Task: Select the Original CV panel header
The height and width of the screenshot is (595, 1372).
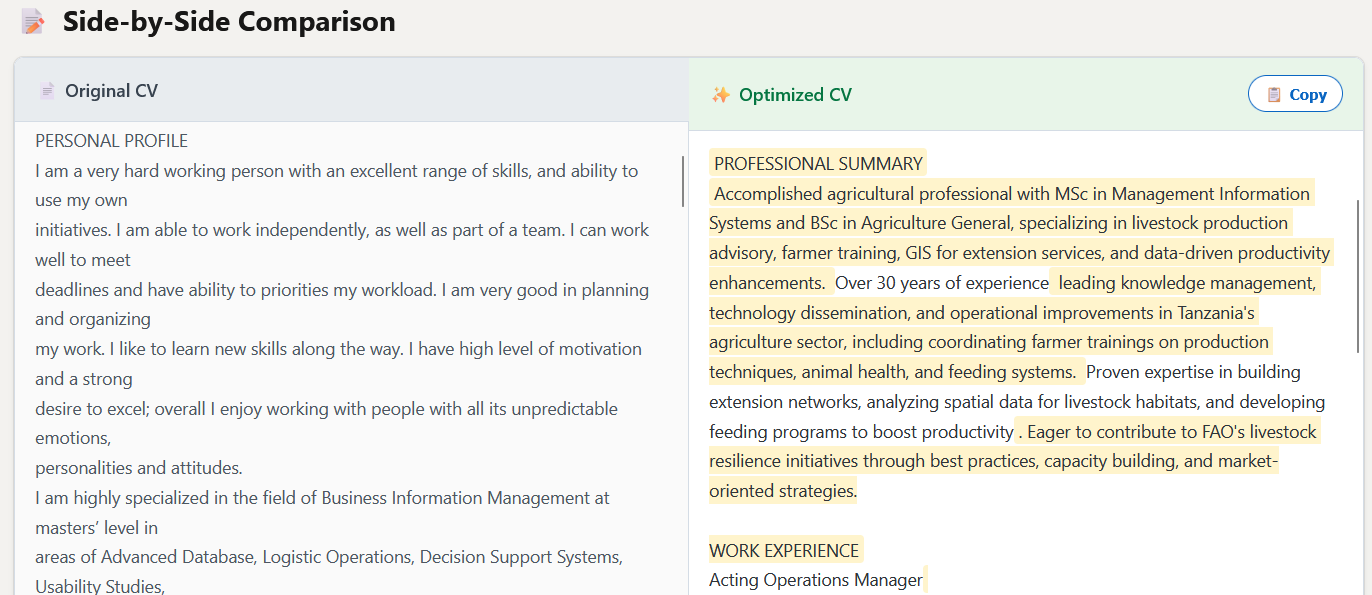Action: 111,89
